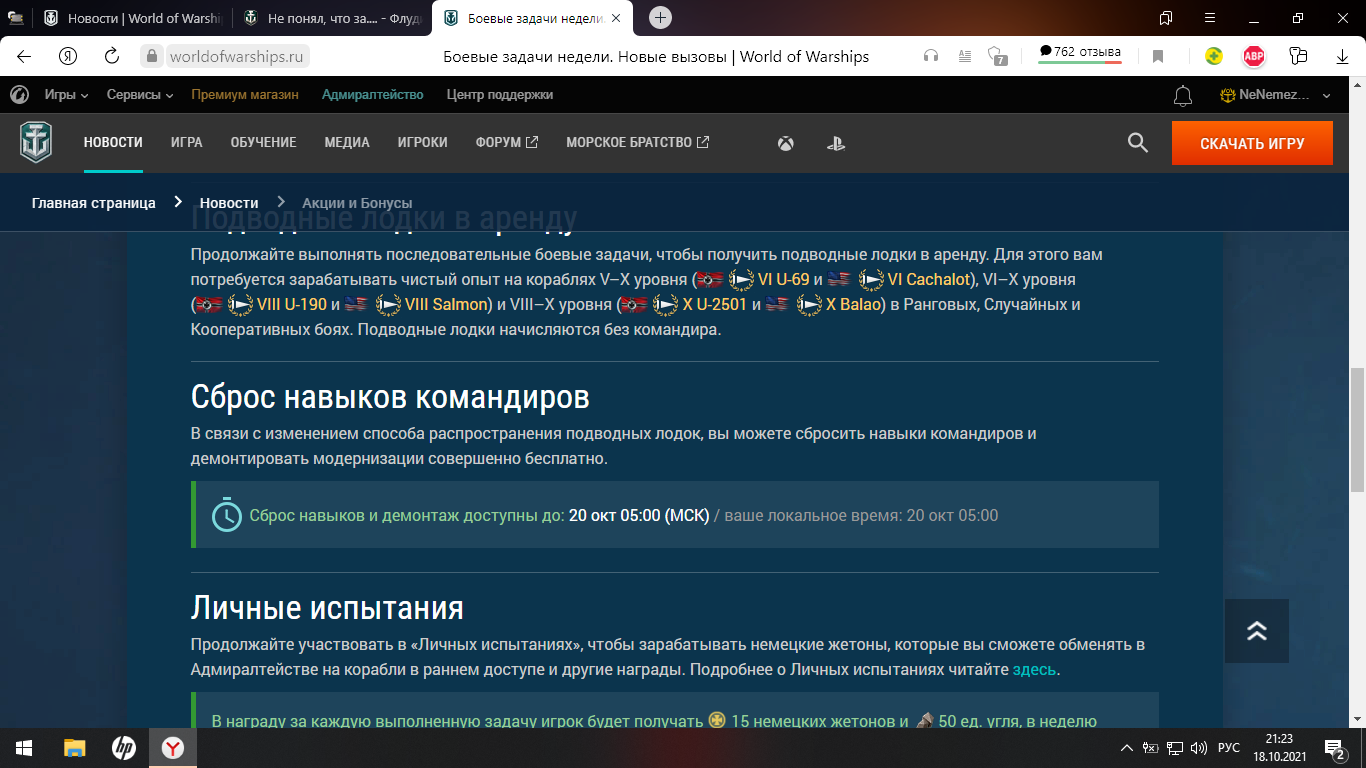Open reader mode icon in address bar
The image size is (1366, 768).
click(965, 56)
